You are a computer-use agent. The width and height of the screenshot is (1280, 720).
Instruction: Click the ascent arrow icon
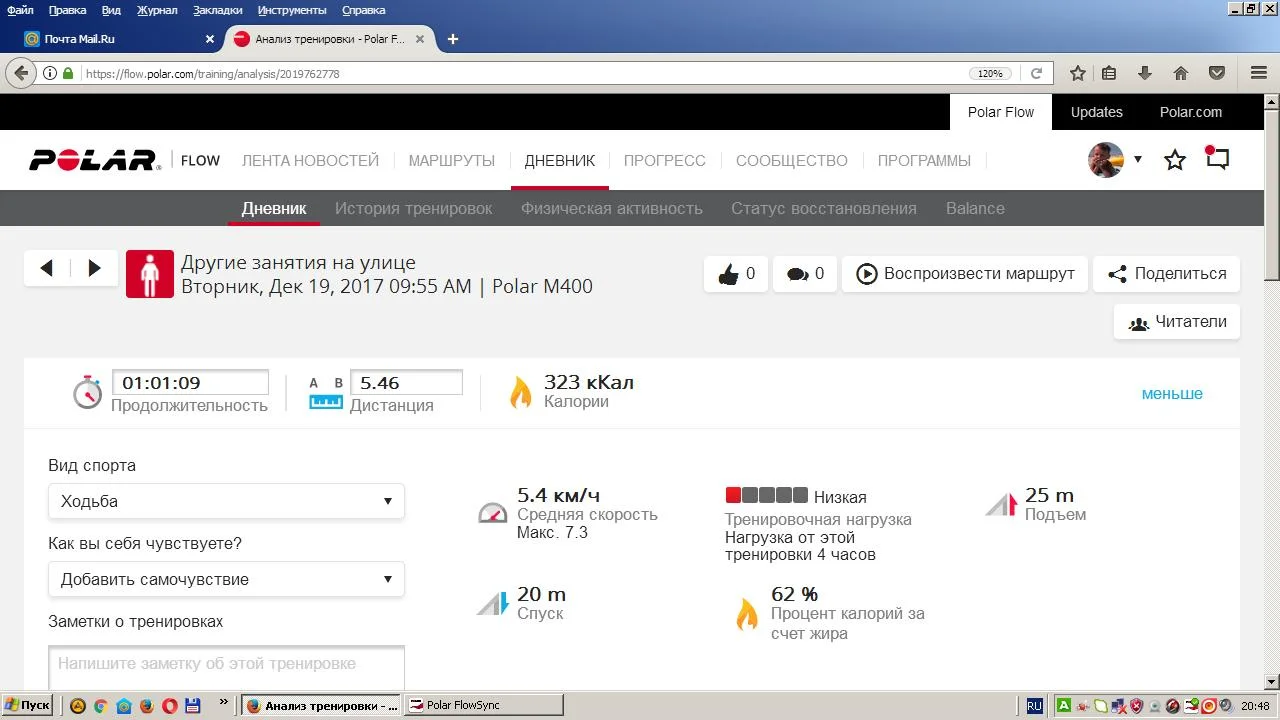click(1001, 504)
